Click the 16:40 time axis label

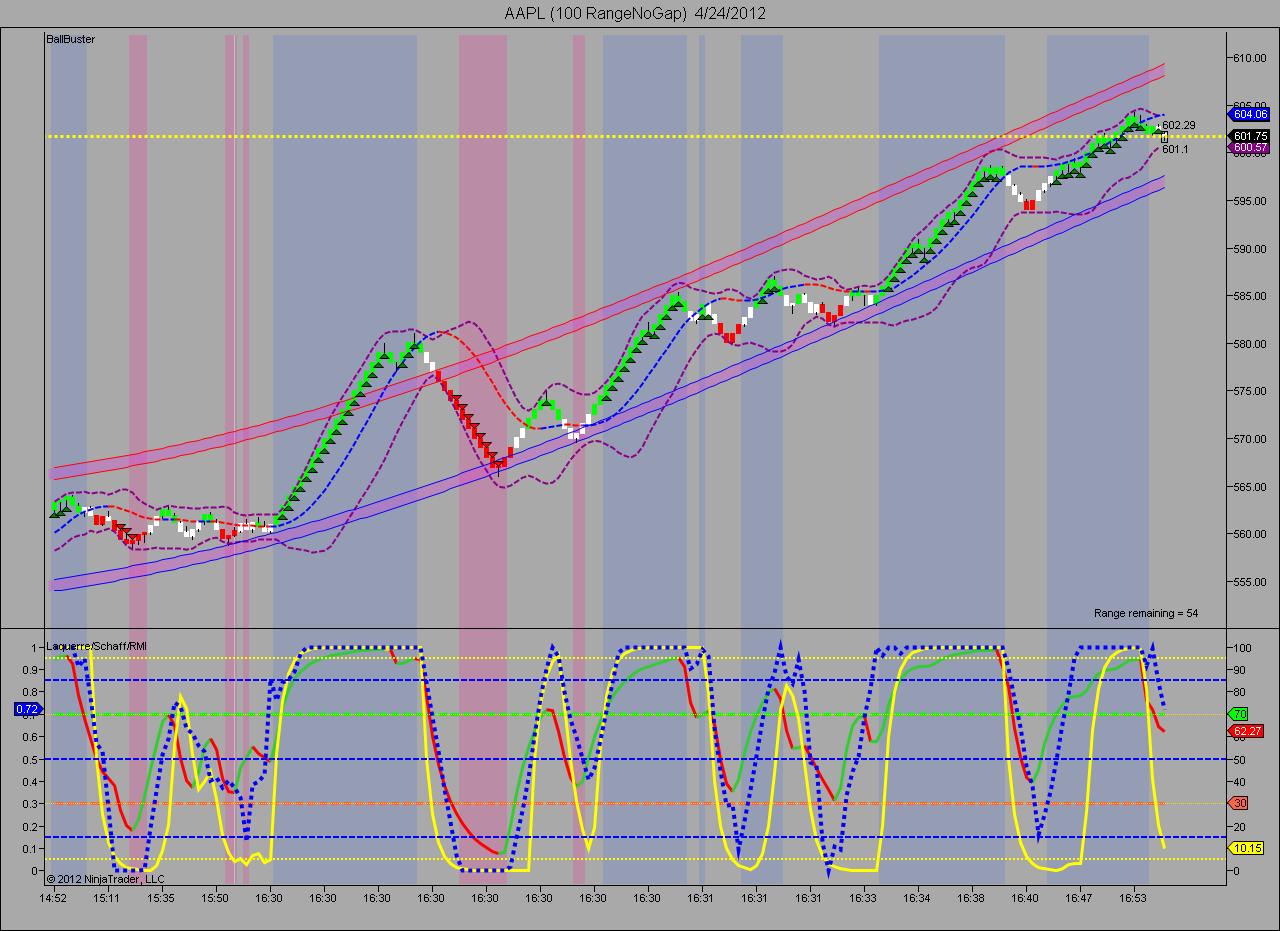1025,898
